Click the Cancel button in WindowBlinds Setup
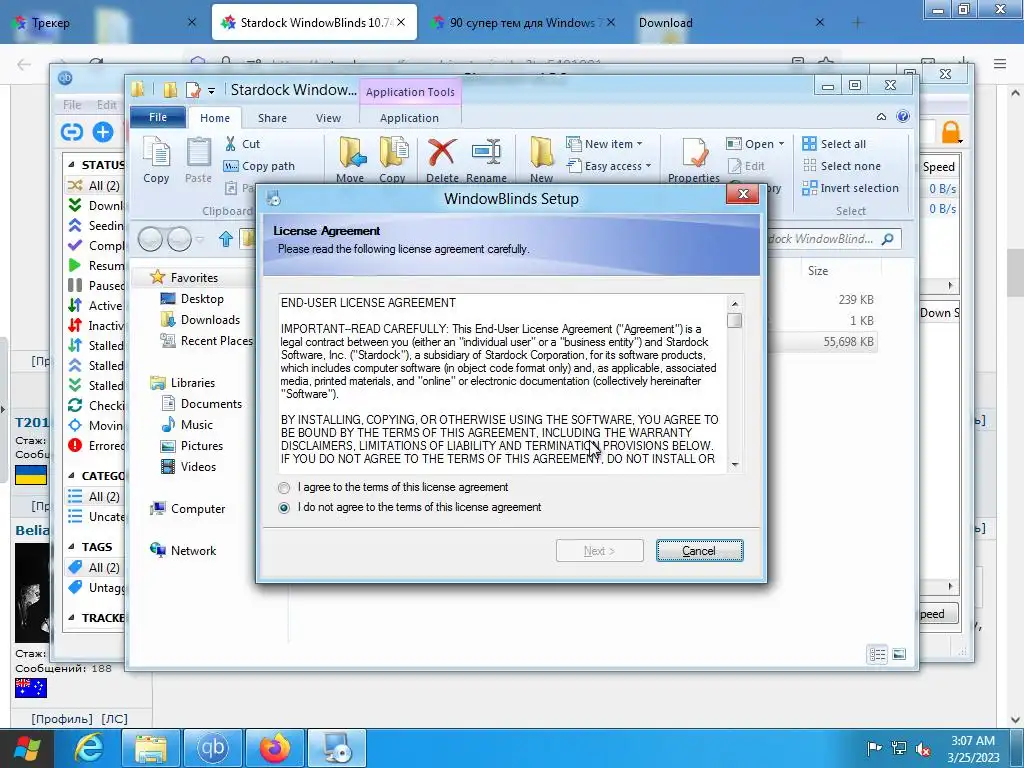This screenshot has height=768, width=1024. click(699, 551)
